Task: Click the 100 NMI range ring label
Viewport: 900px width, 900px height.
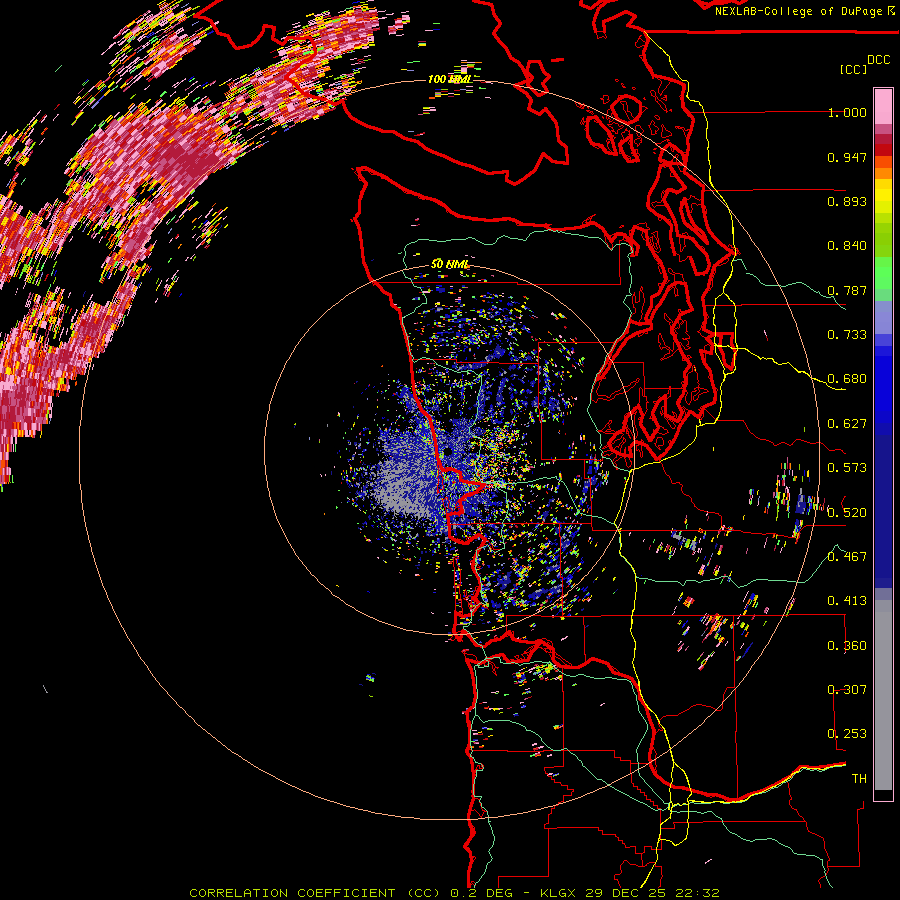Action: 449,79
